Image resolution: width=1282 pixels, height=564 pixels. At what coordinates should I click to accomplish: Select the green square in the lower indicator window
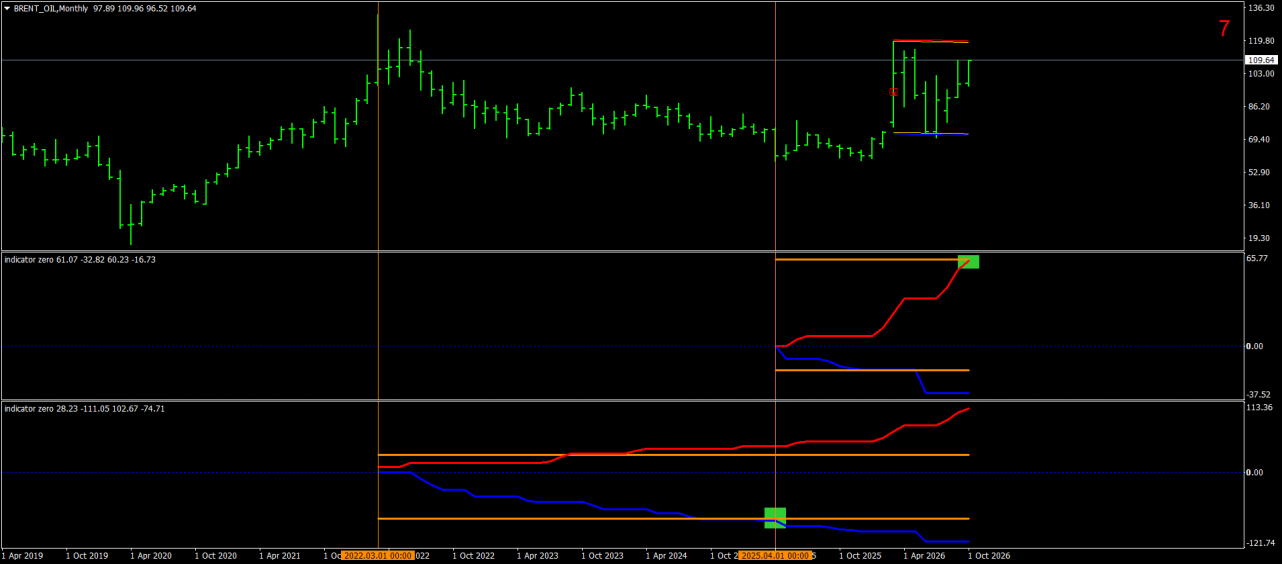tap(775, 517)
